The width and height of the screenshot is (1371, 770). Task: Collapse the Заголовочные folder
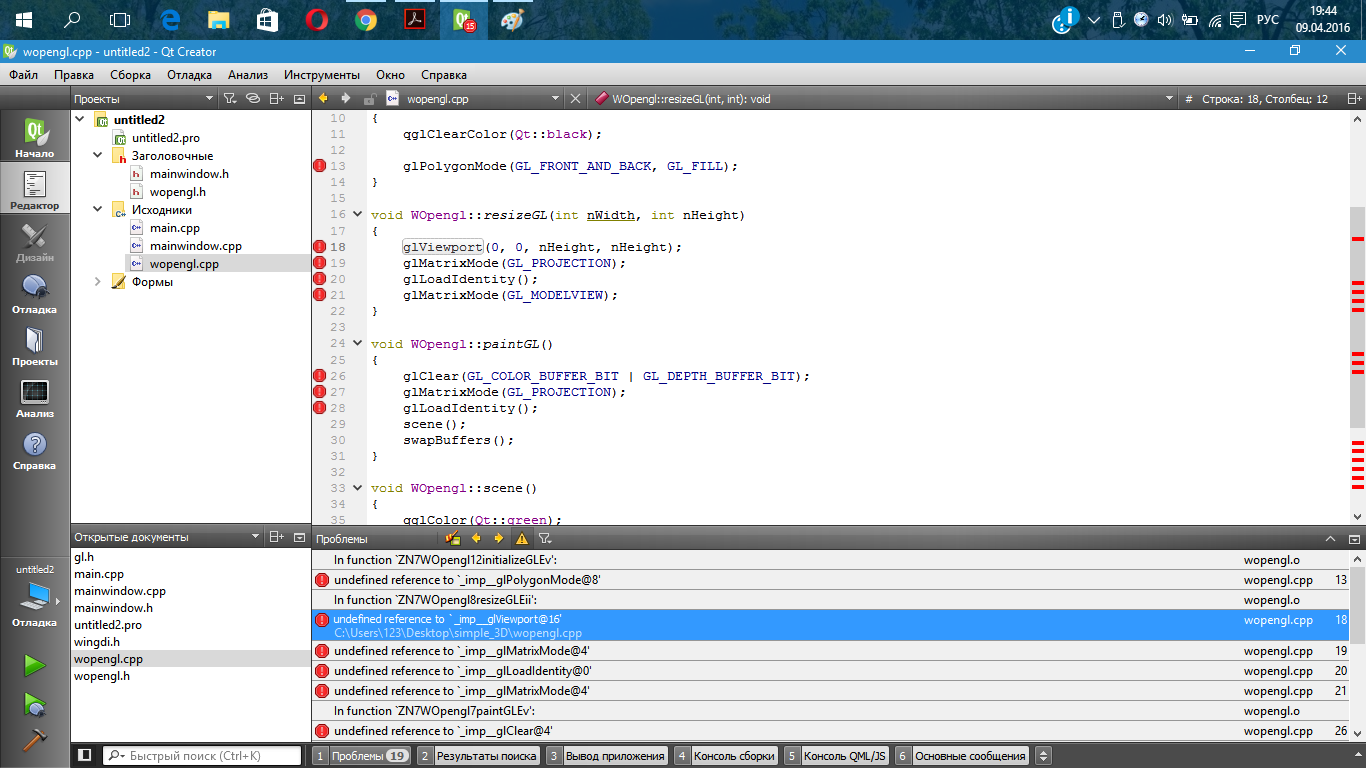(98, 156)
